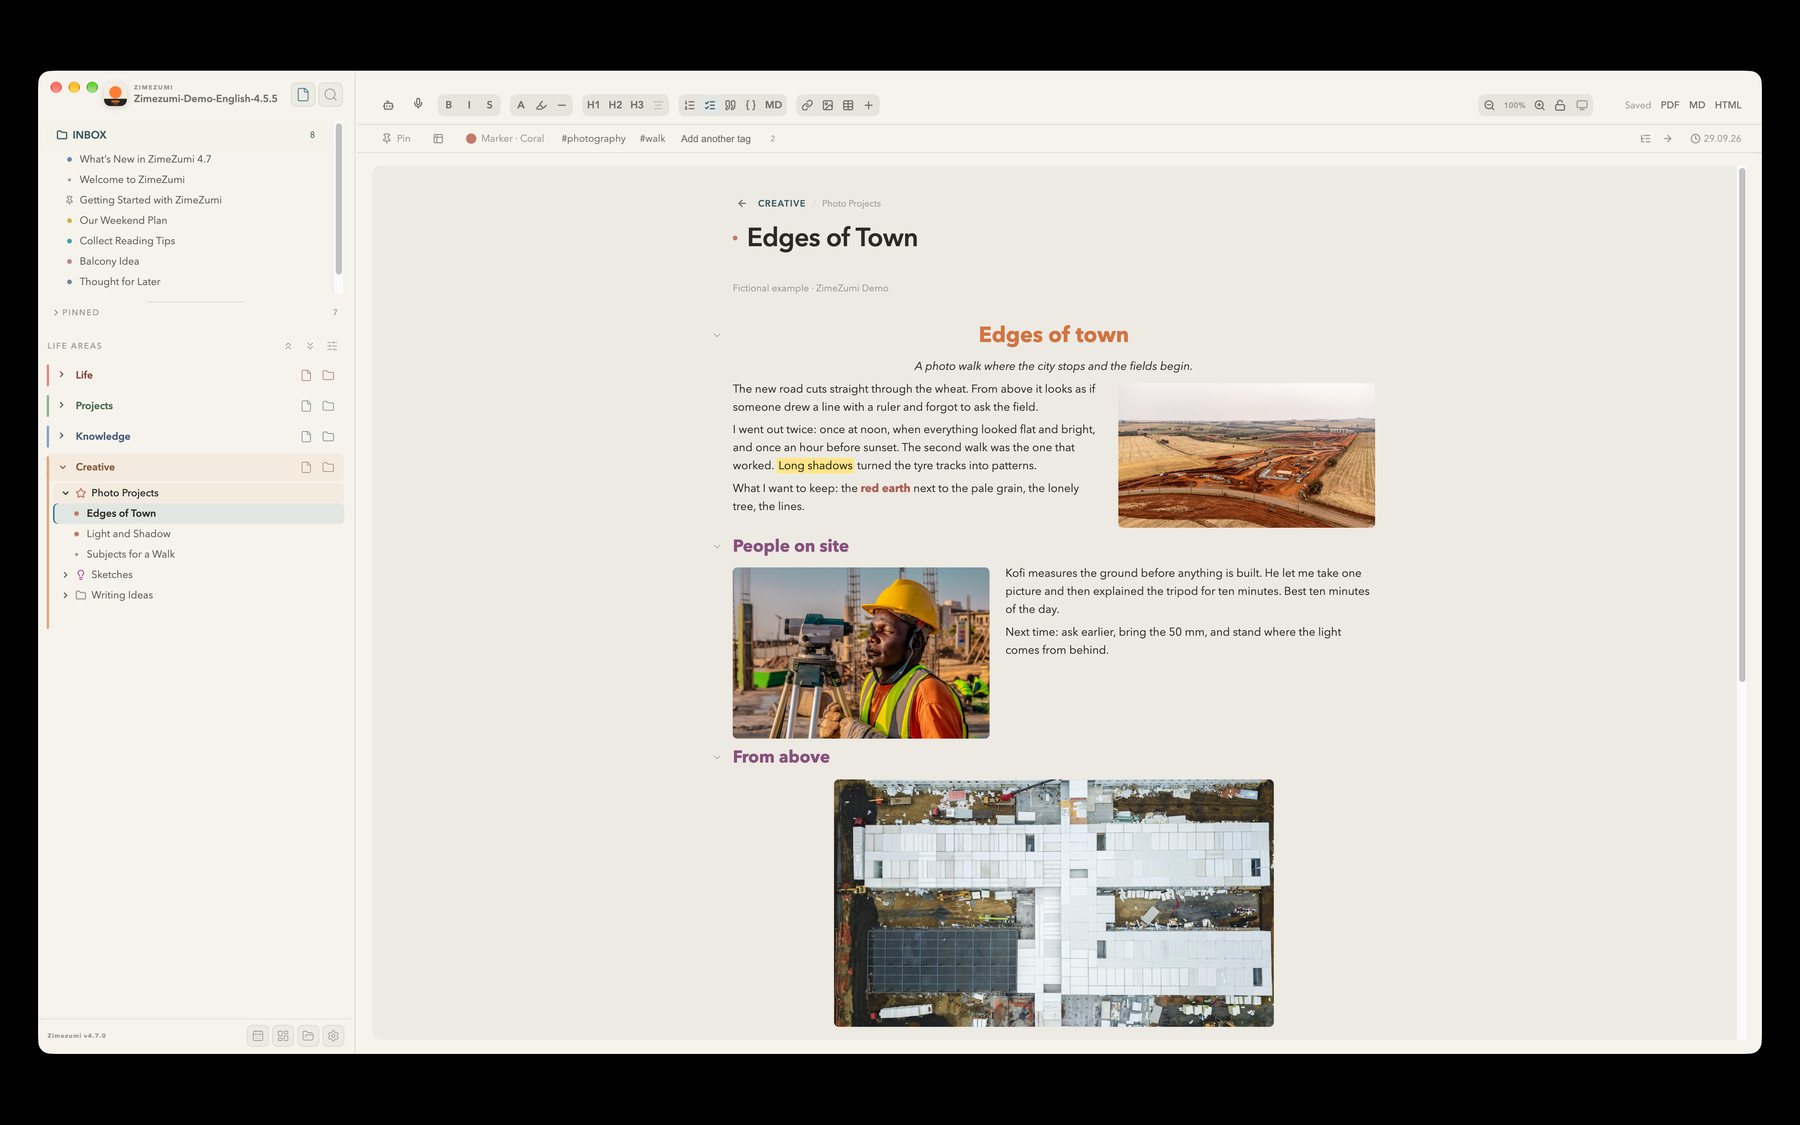Screen dimensions: 1800x1125
Task: Open the aerial building photo thumbnail
Action: click(1054, 903)
